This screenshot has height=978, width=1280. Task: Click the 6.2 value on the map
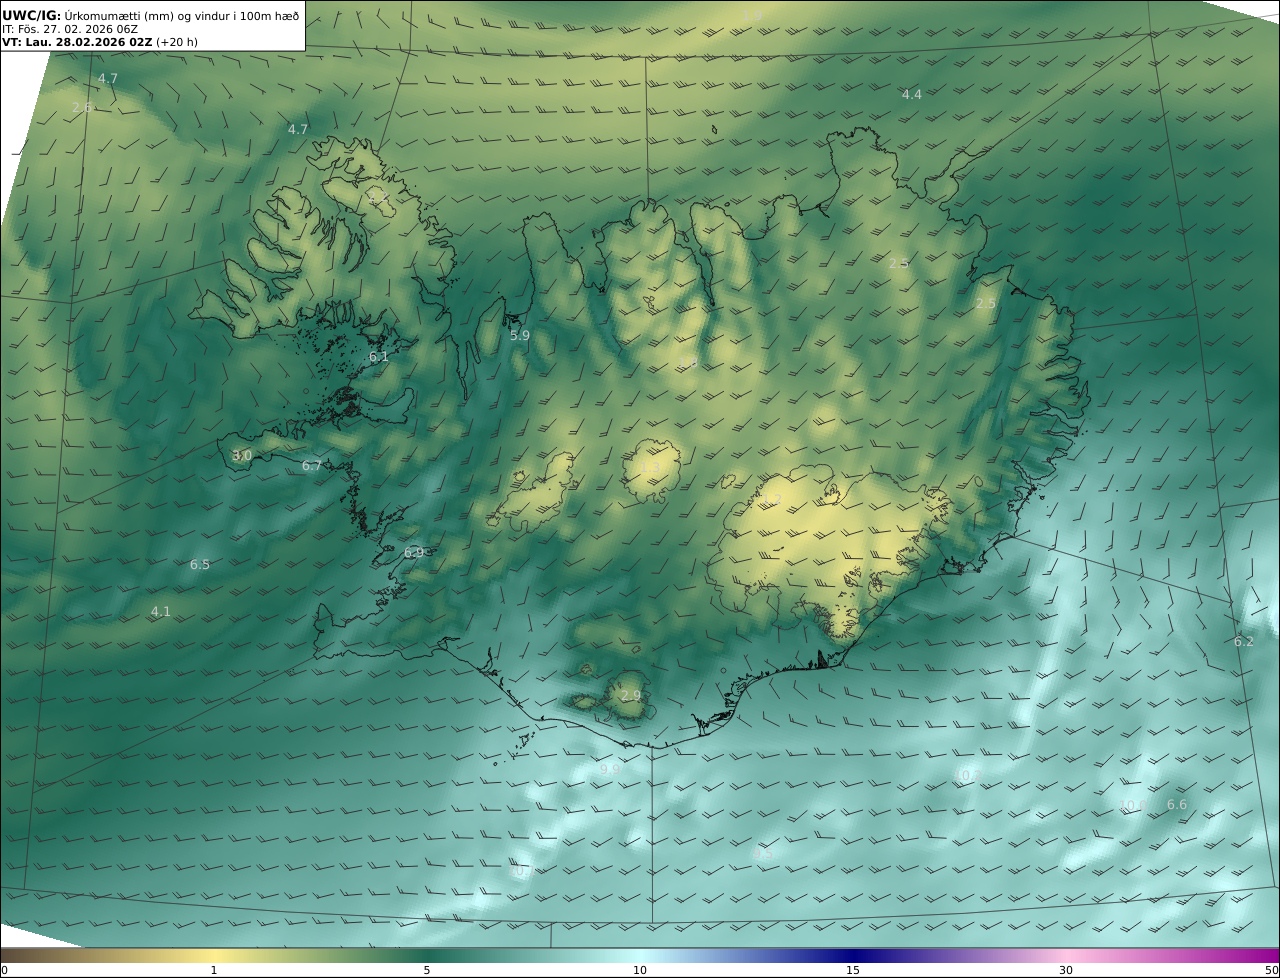pyautogui.click(x=1243, y=642)
